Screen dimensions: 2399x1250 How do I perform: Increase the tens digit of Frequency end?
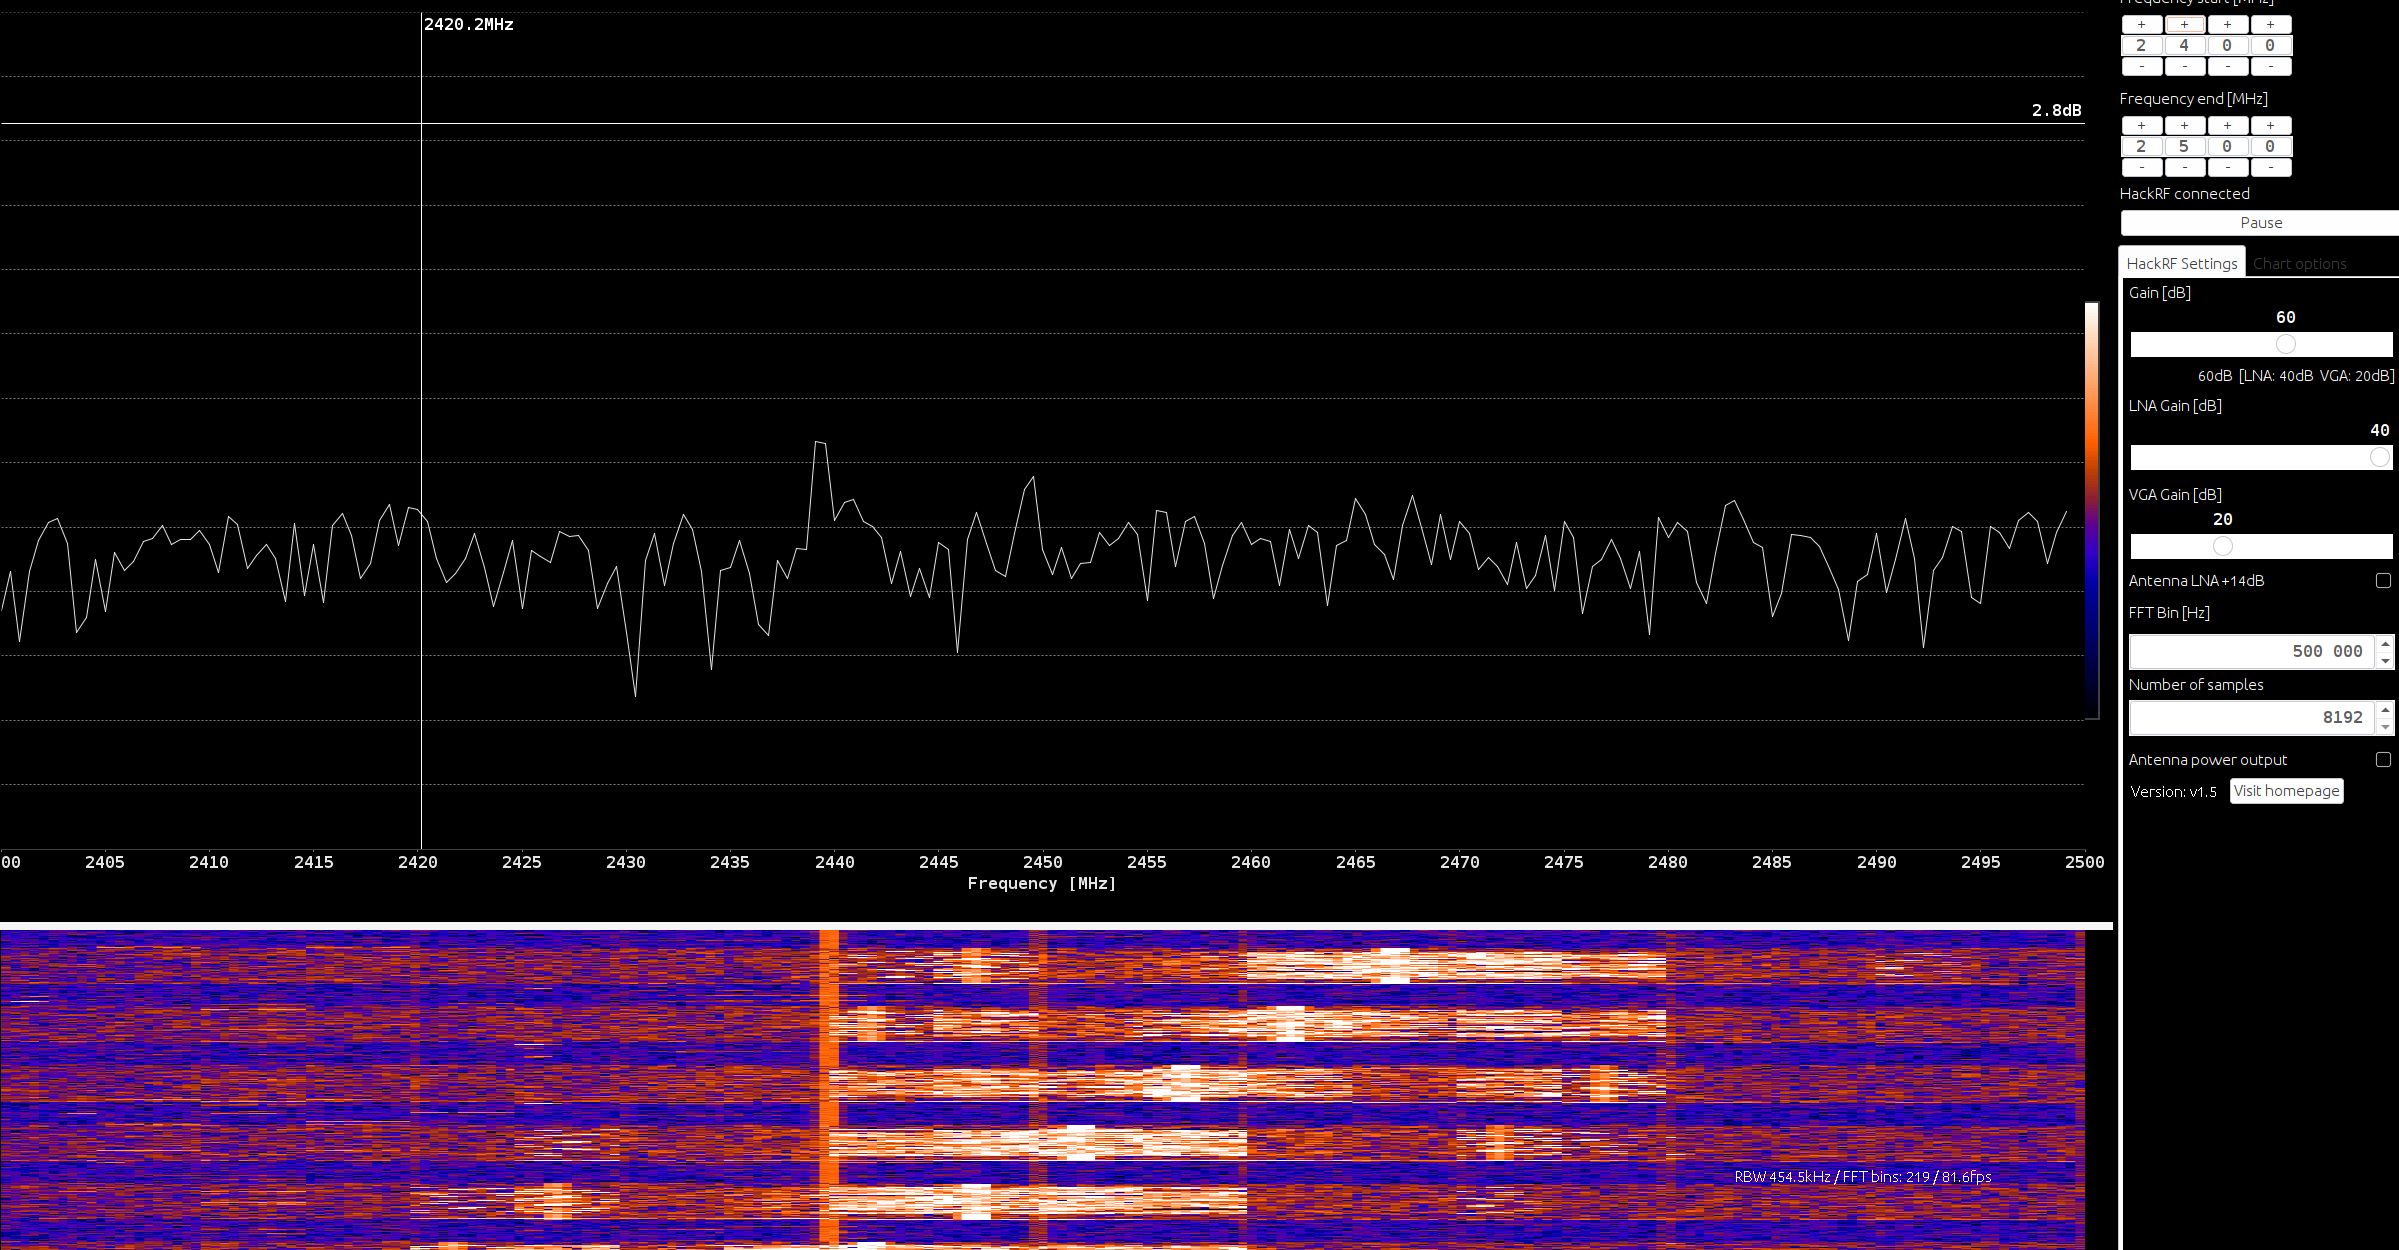tap(2227, 126)
